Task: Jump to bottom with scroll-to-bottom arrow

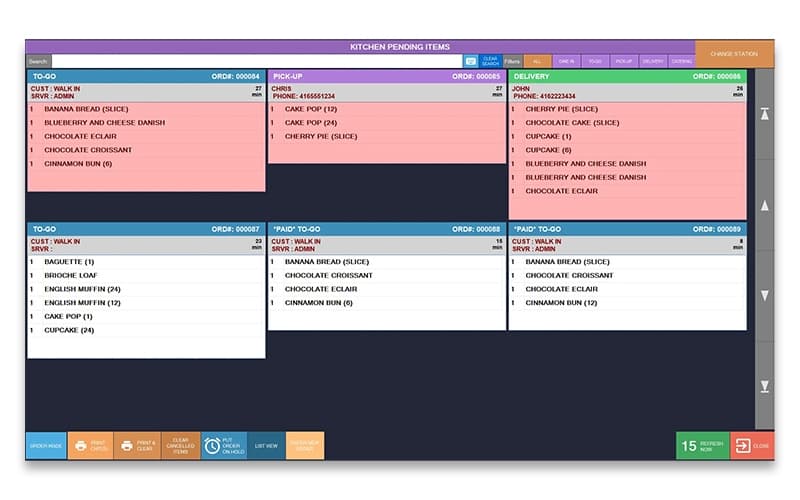Action: click(x=765, y=387)
